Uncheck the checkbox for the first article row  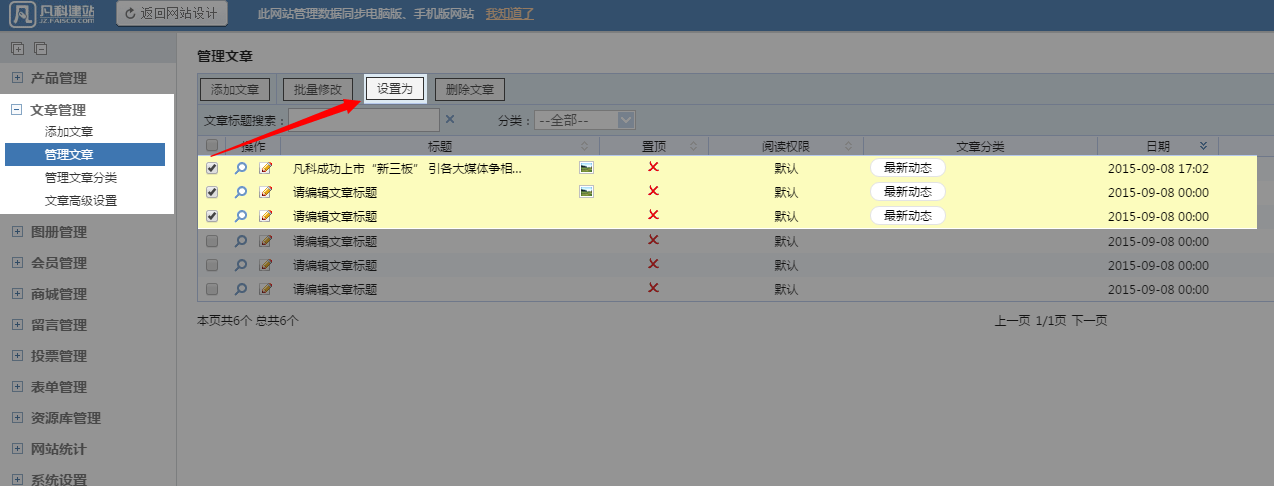(211, 168)
